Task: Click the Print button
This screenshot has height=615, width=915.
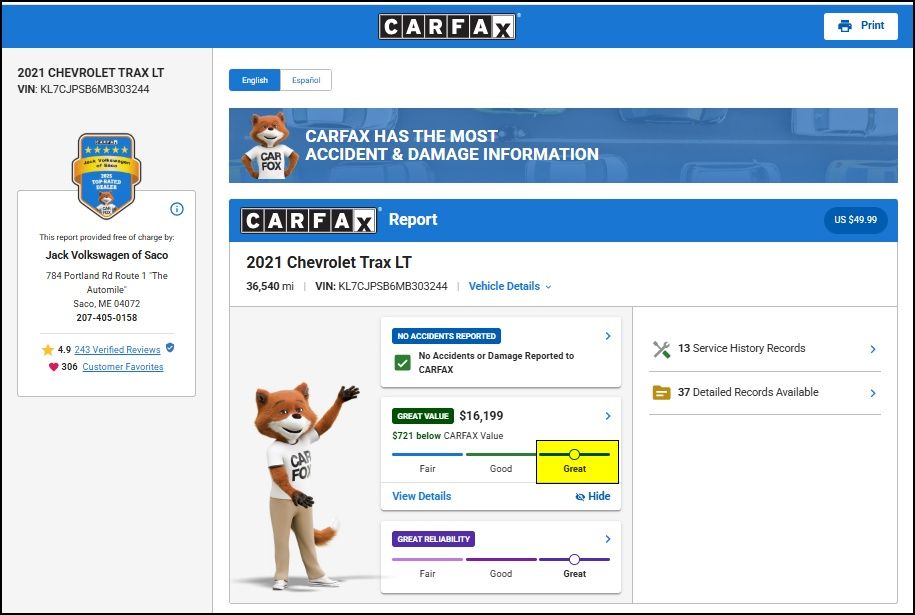Action: 861,26
